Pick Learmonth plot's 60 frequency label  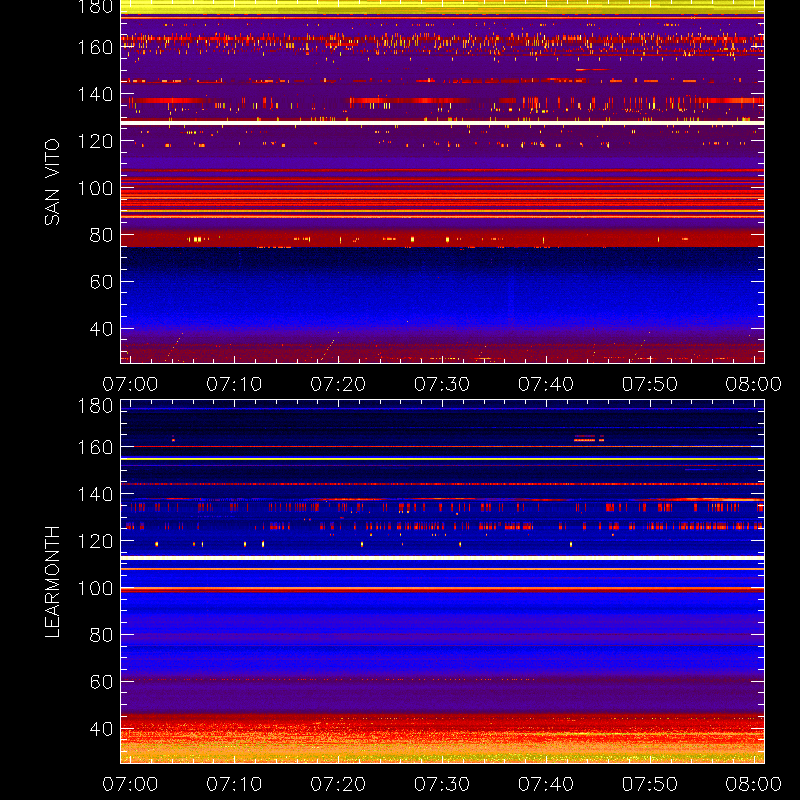coord(101,682)
